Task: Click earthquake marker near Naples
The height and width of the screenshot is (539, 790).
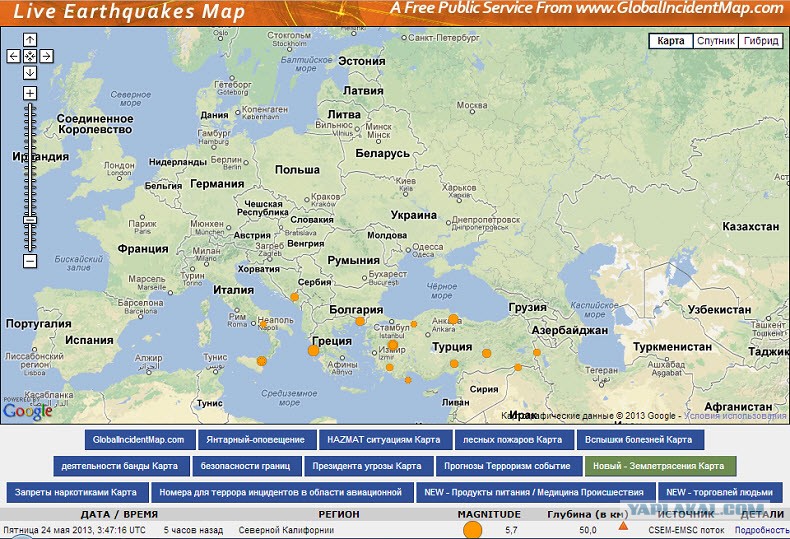Action: [x=262, y=325]
